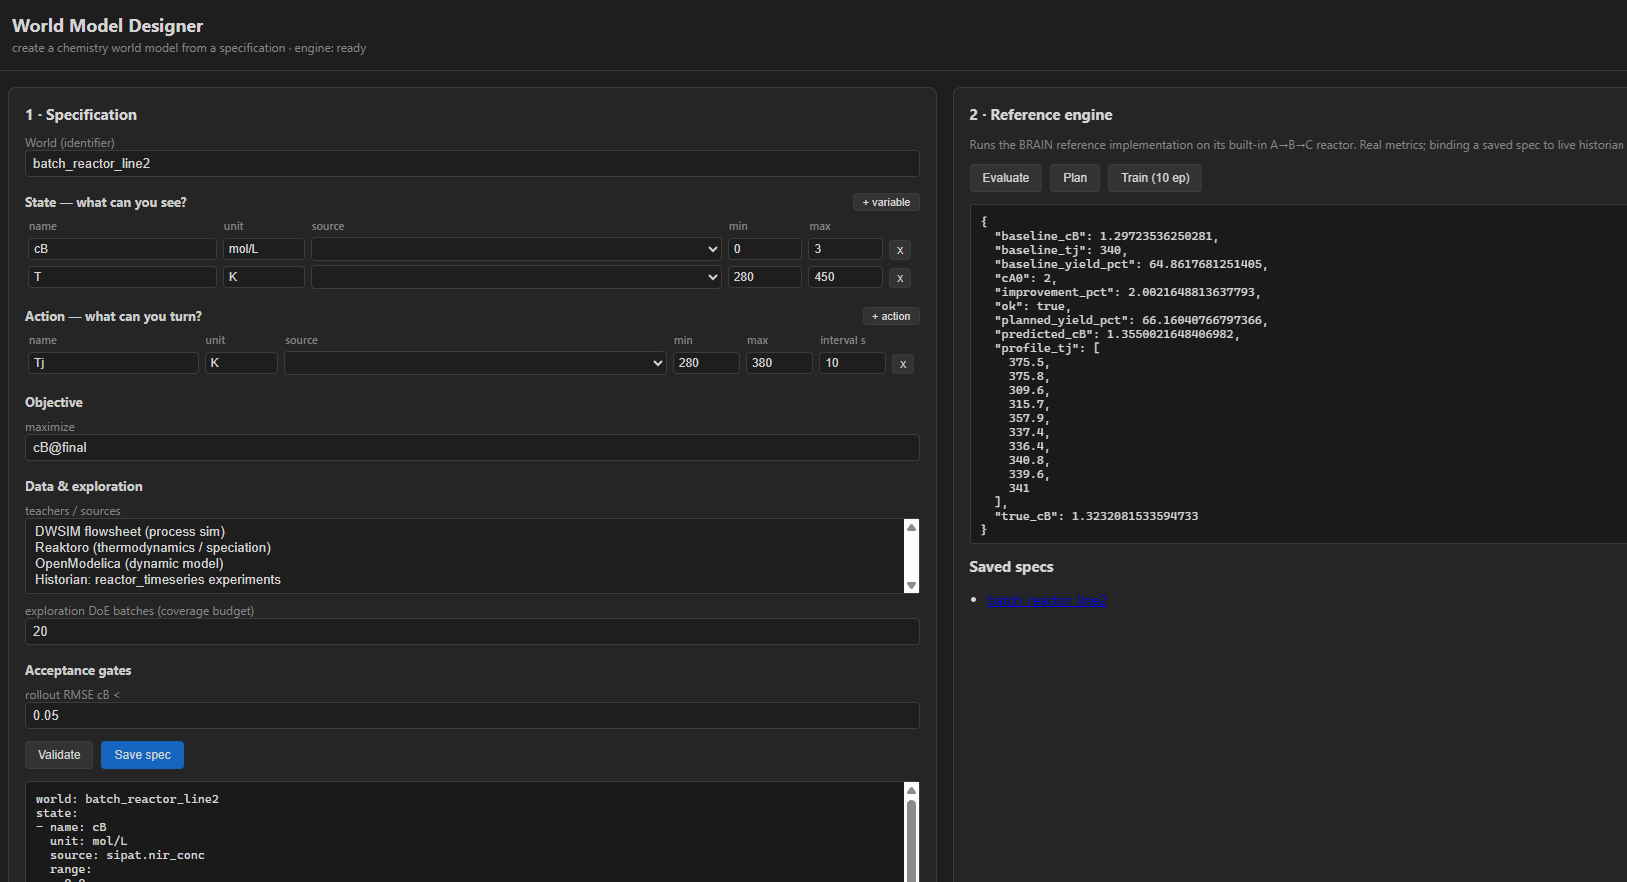Click the "source: sipat.nir_conc" YAML line
The height and width of the screenshot is (882, 1627).
click(127, 856)
